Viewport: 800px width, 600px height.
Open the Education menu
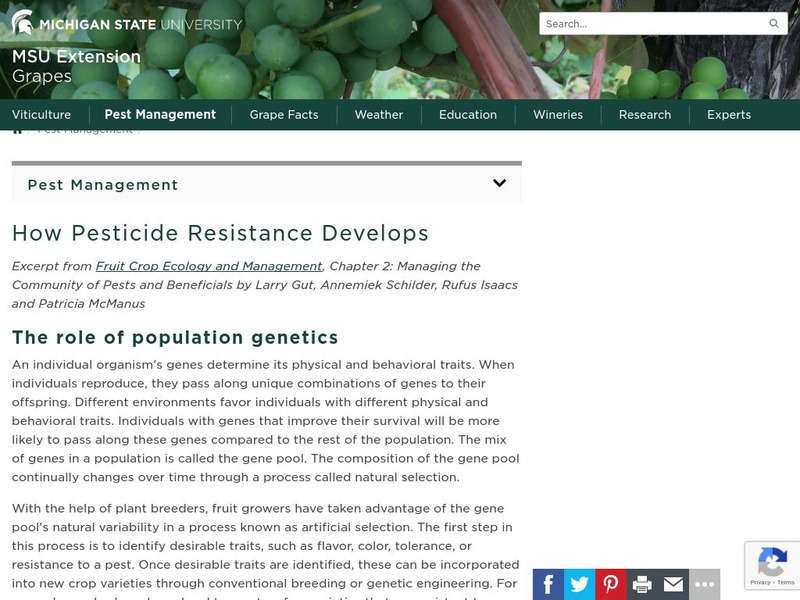468,115
